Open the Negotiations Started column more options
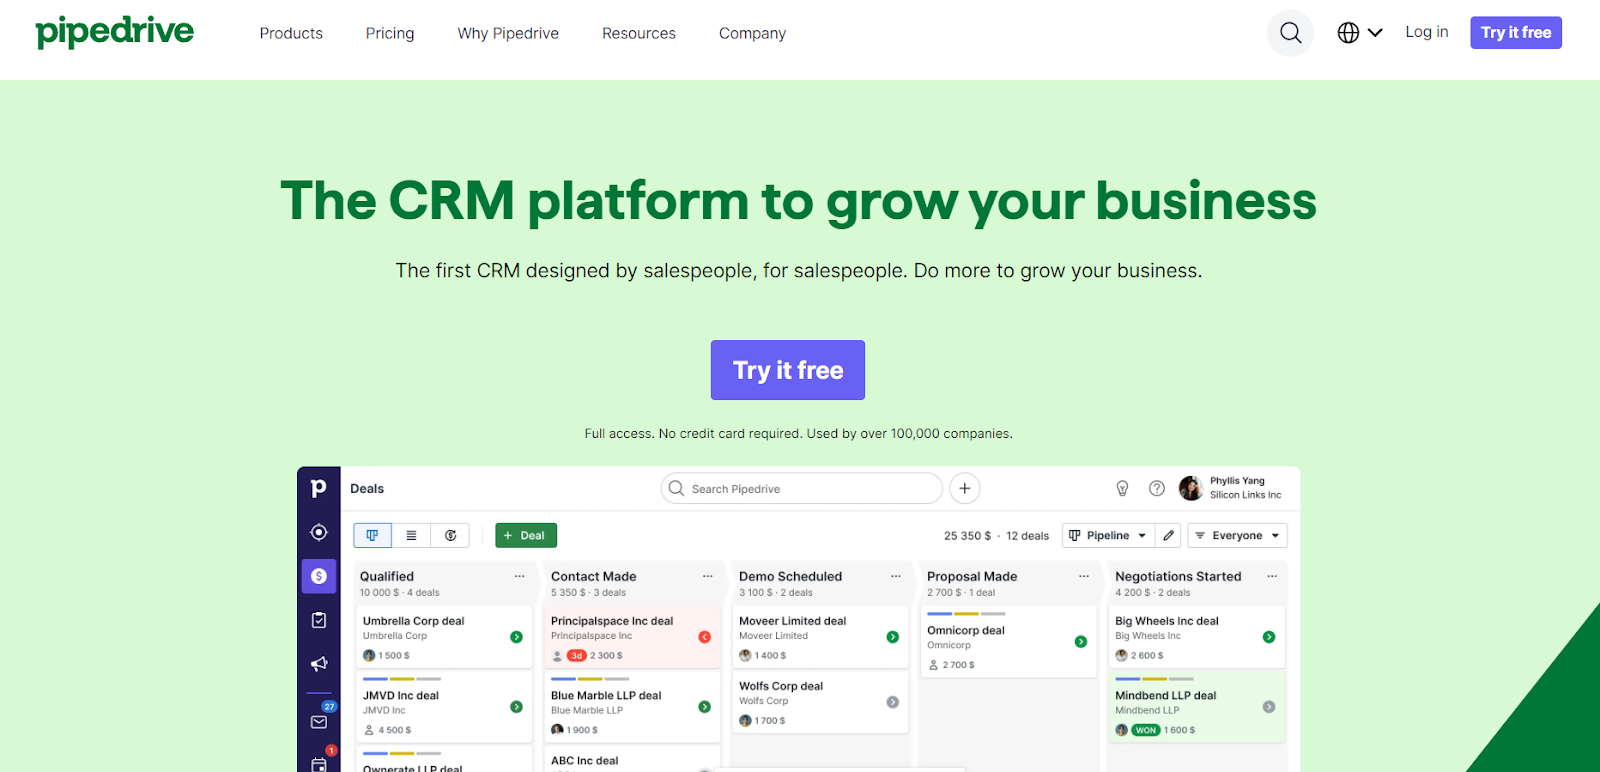Viewport: 1600px width, 772px height. [1272, 576]
